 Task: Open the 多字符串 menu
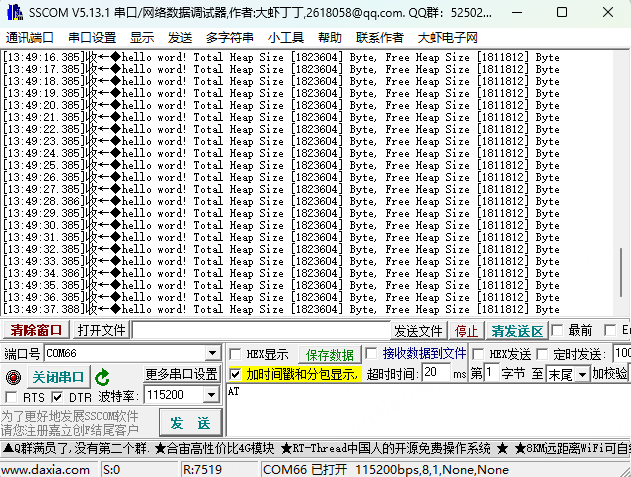coord(229,38)
